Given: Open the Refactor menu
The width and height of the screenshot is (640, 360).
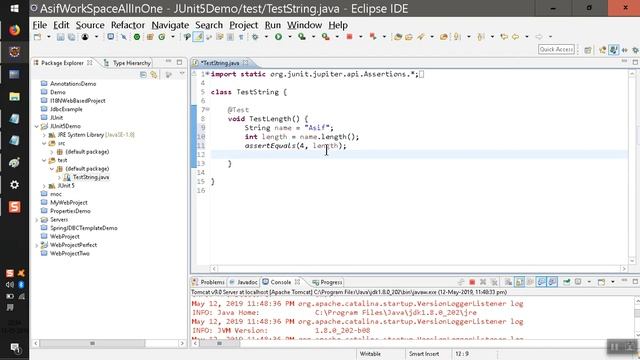Looking at the screenshot, I should [128, 25].
